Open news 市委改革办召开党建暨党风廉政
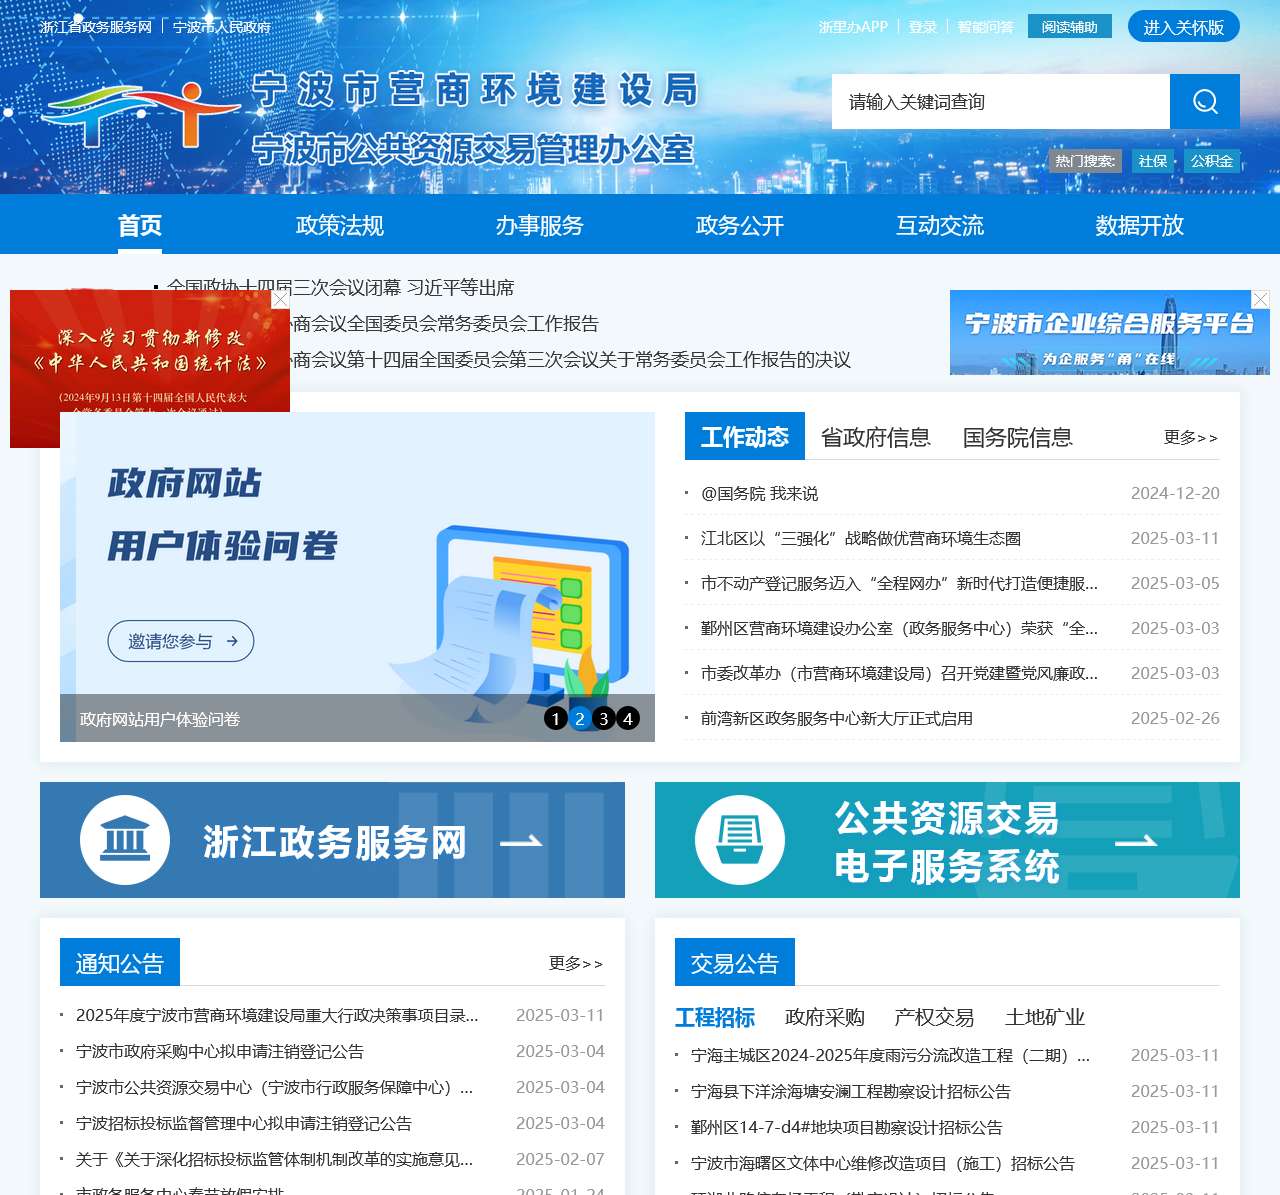This screenshot has height=1195, width=1280. (x=899, y=673)
